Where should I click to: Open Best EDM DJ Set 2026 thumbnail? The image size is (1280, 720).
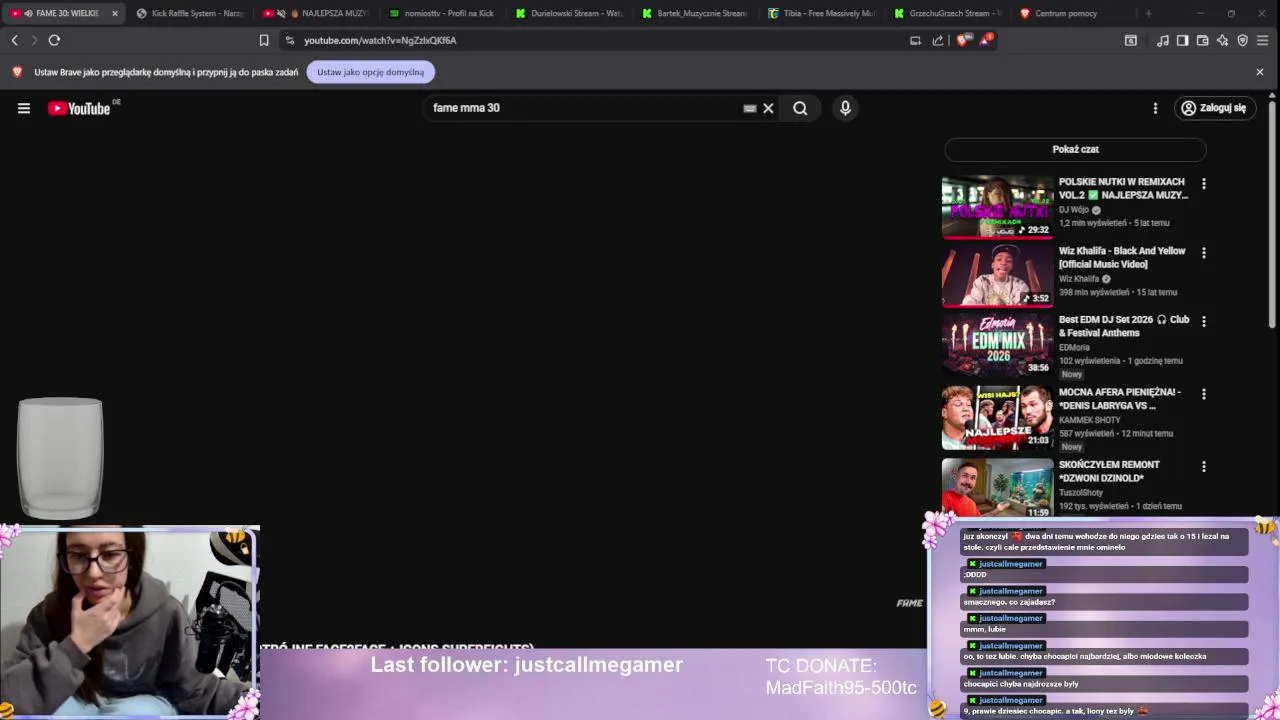pos(997,345)
